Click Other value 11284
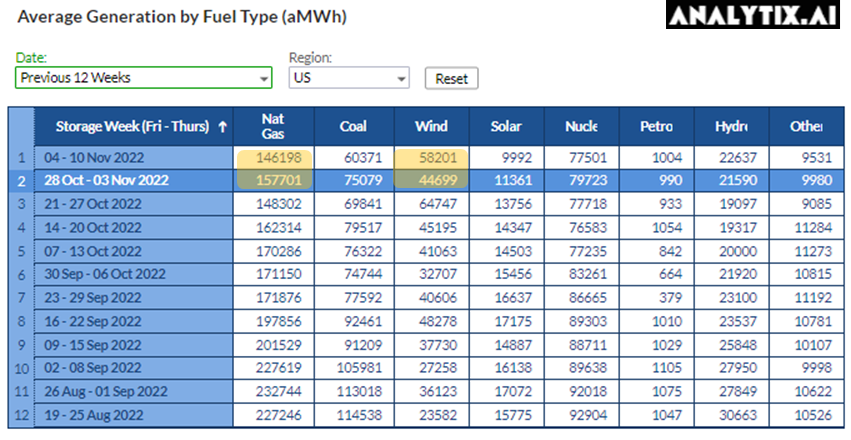Screen dimensions: 851x440 click(x=813, y=228)
